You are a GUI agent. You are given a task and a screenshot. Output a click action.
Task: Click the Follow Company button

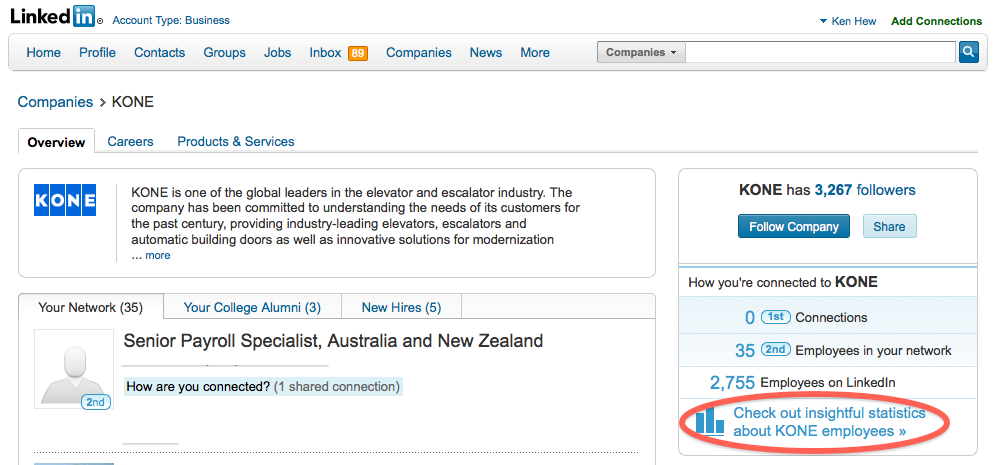pyautogui.click(x=794, y=226)
